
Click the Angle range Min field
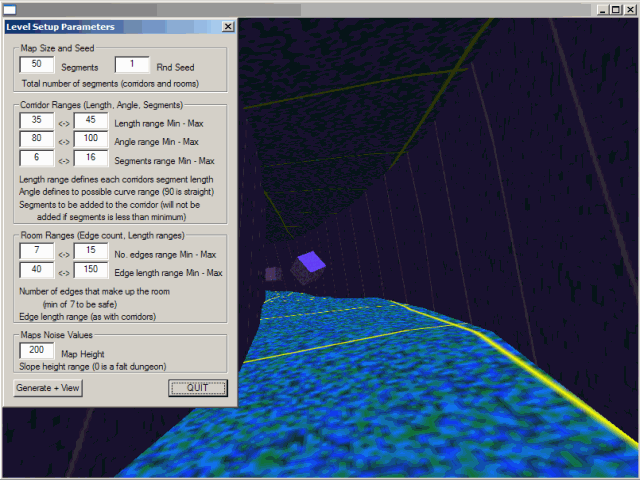[x=37, y=139]
